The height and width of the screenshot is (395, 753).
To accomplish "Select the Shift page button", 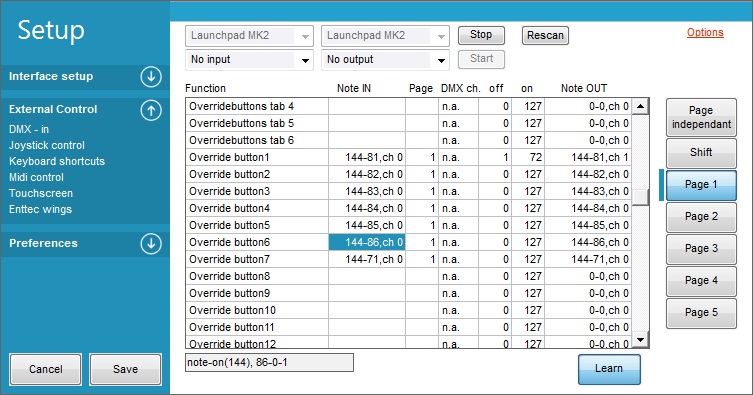I will click(x=701, y=153).
